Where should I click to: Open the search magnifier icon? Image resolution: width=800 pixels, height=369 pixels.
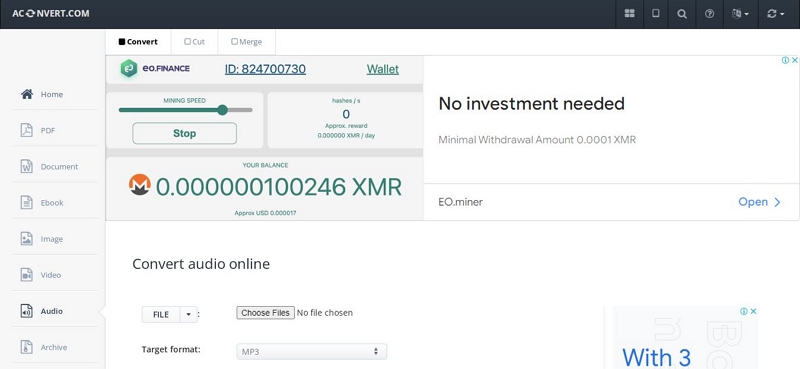(x=682, y=14)
